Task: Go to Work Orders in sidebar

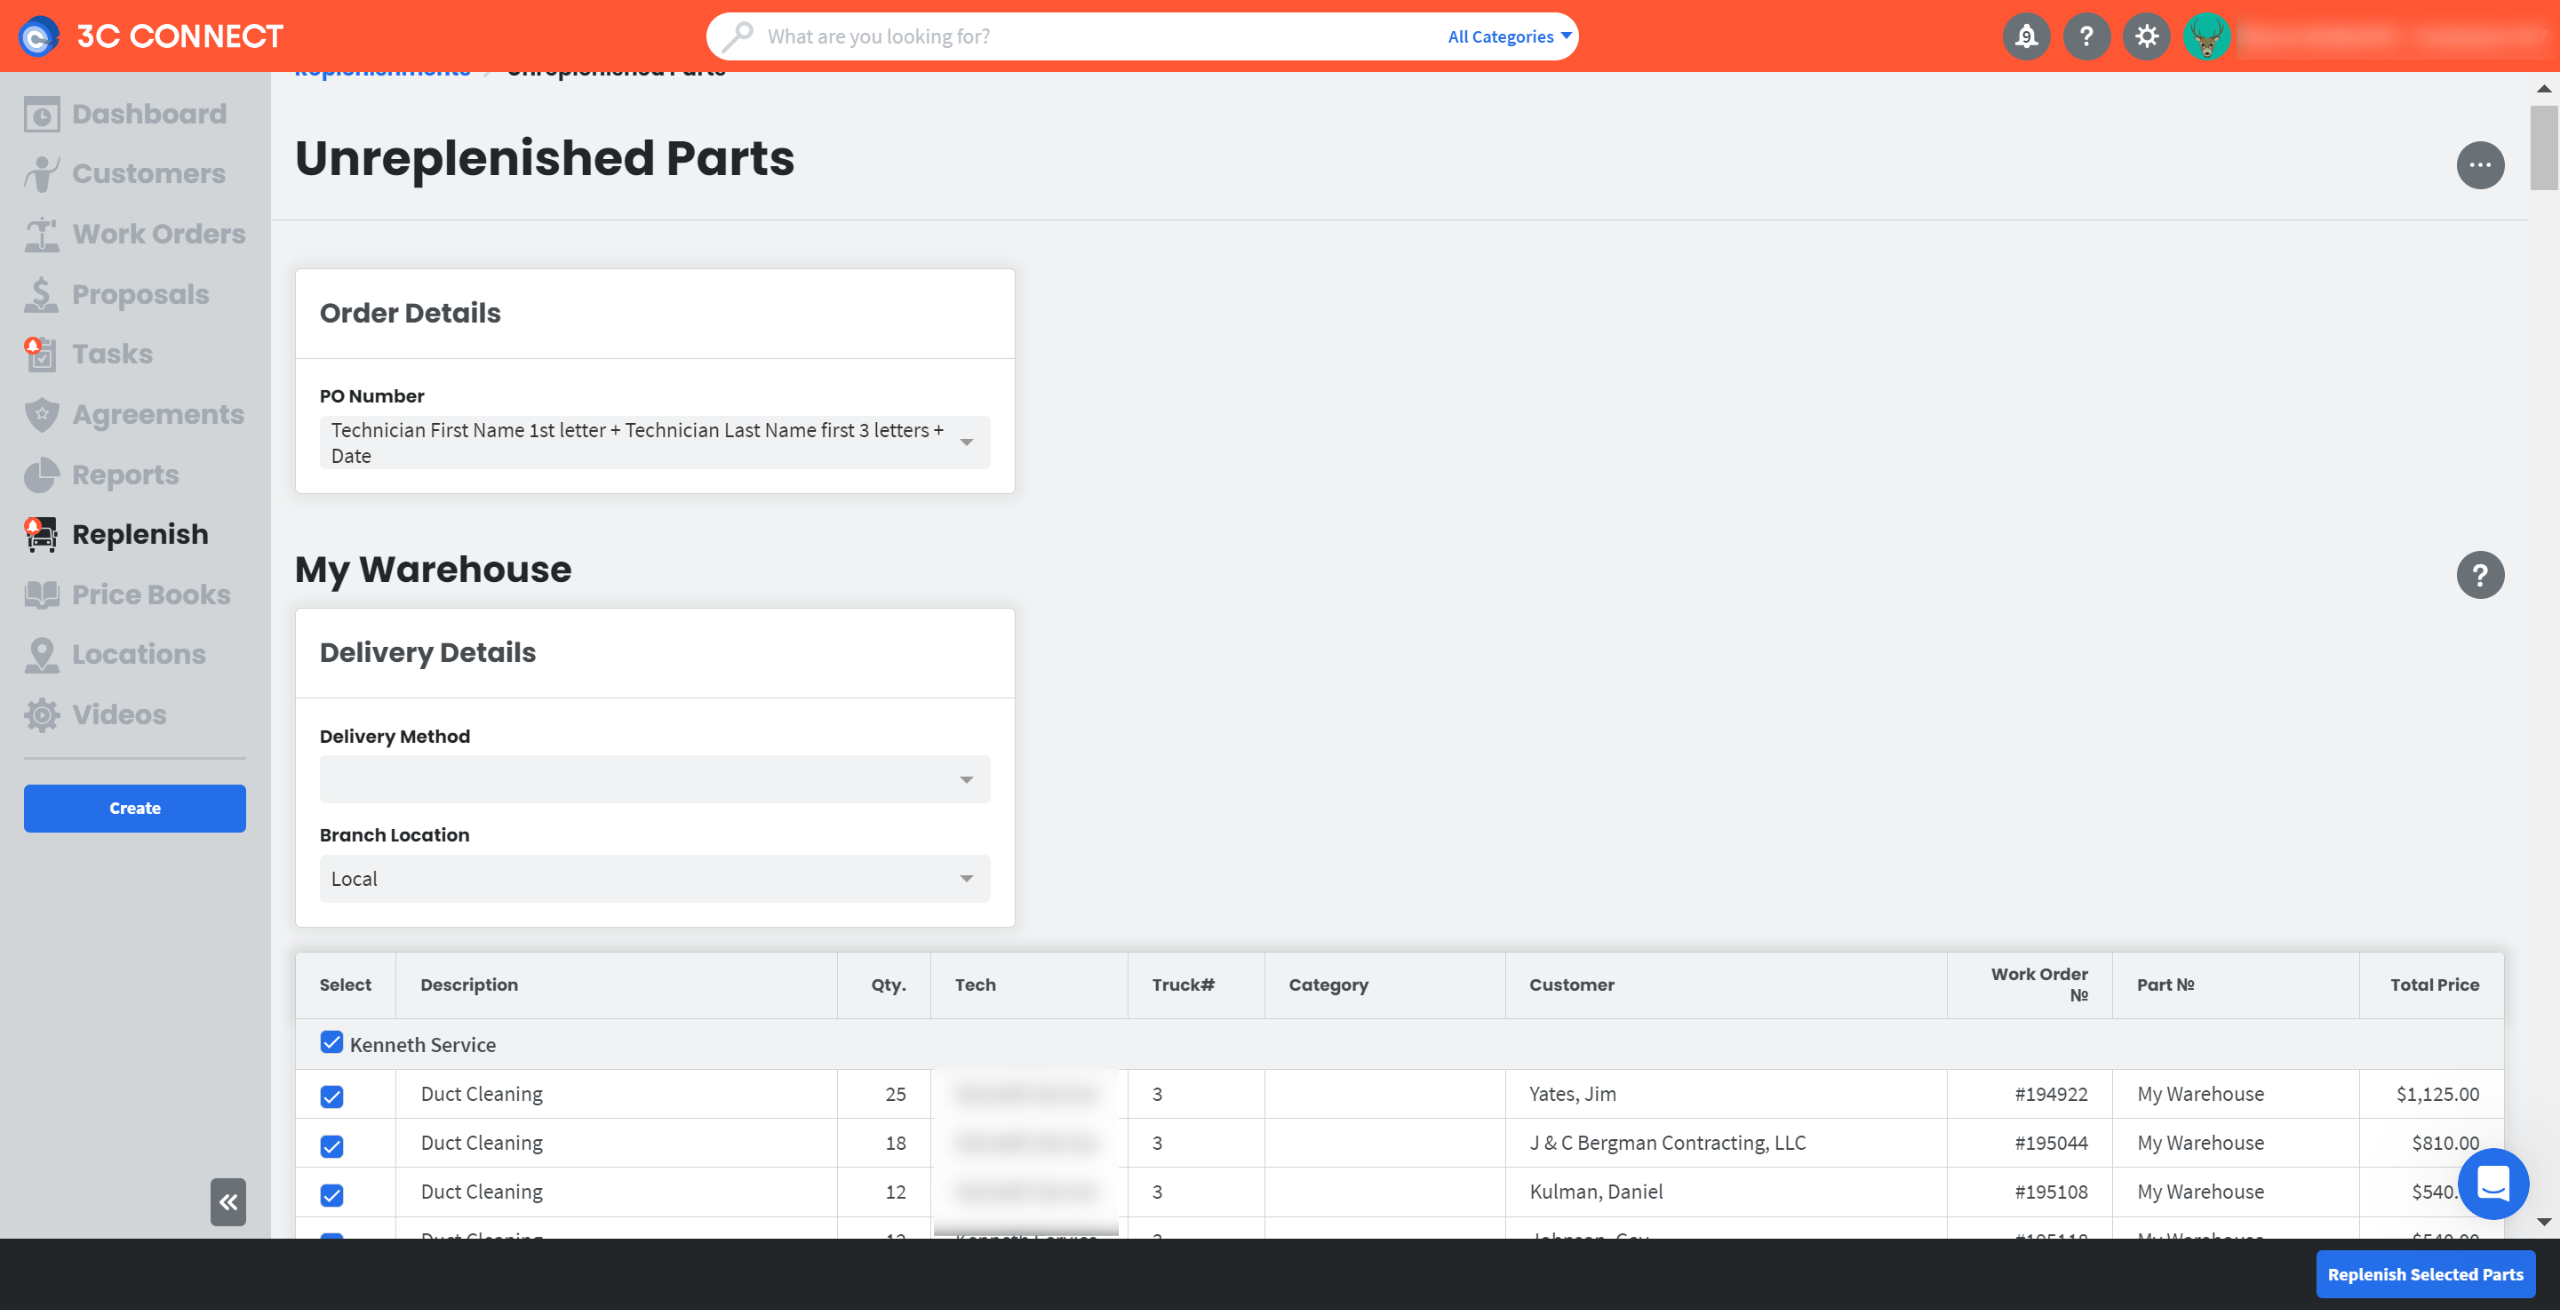Action: coord(158,234)
